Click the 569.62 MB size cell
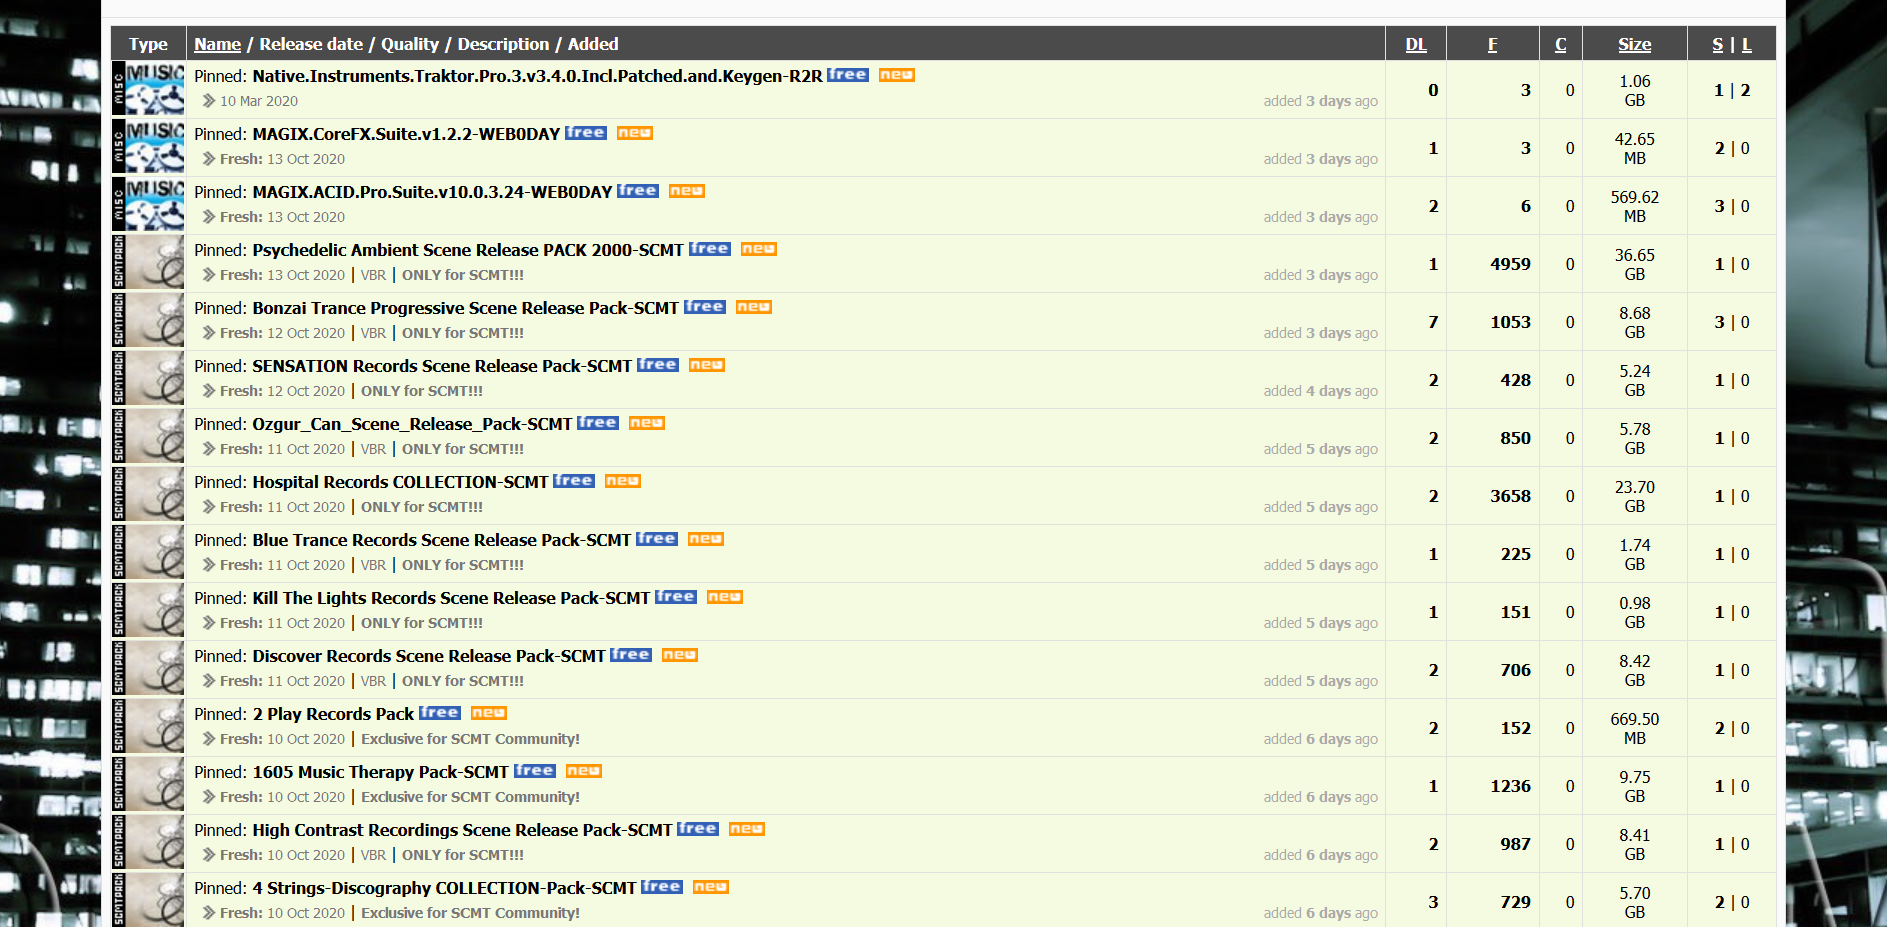 (1635, 206)
